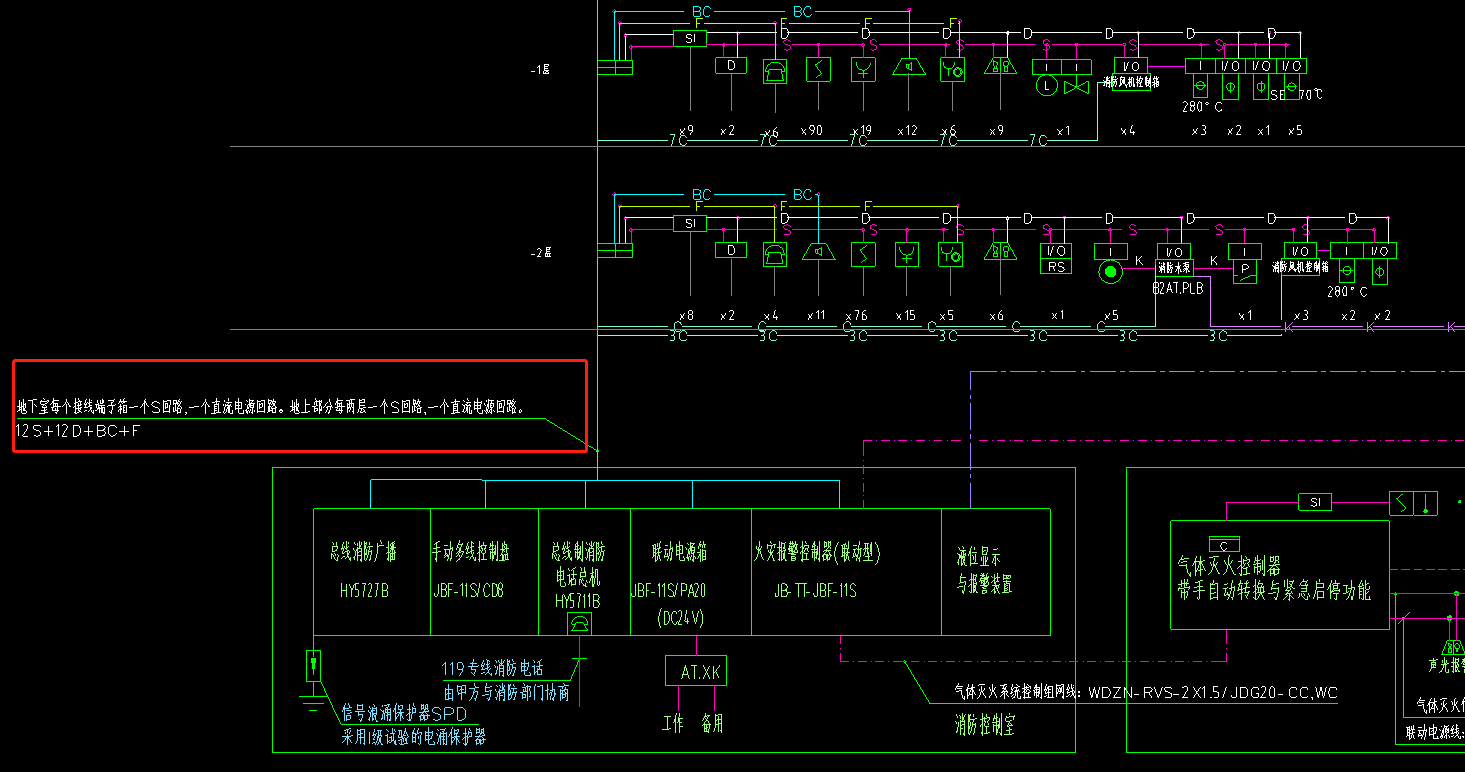Screen dimensions: 1465x772
Task: Click the speaker symbol above x12
Action: 908,68
